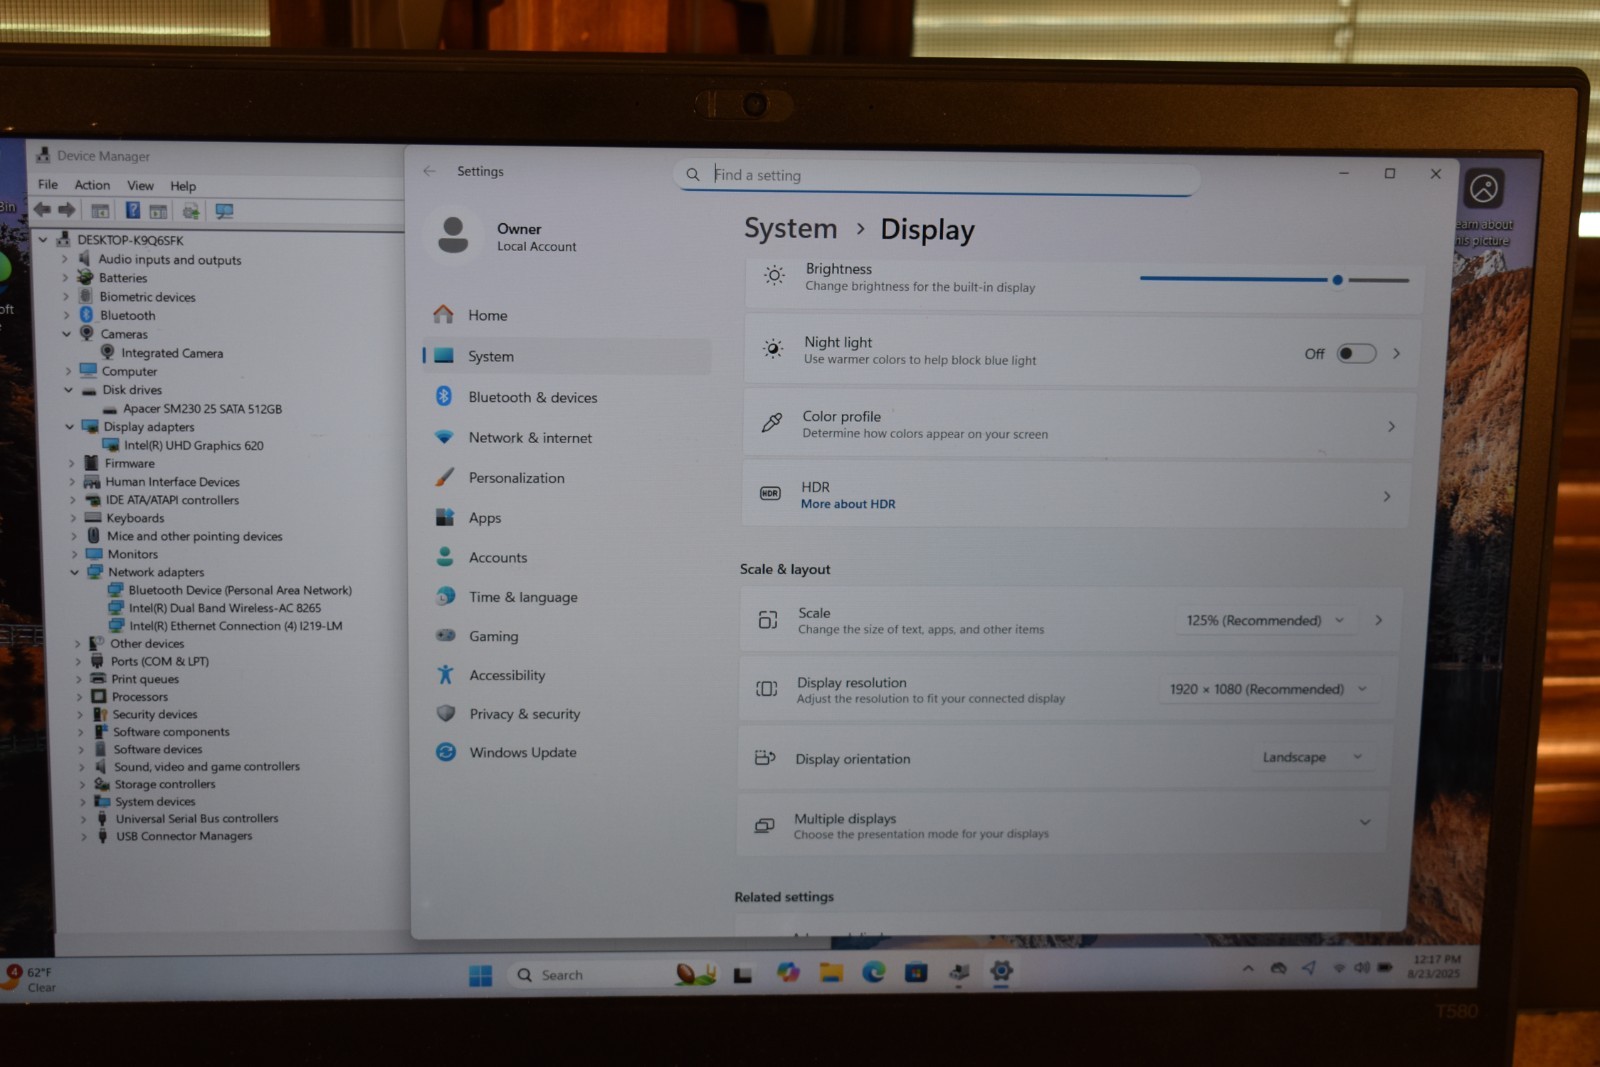
Task: Click the search magnifier icon in Settings
Action: pyautogui.click(x=693, y=174)
